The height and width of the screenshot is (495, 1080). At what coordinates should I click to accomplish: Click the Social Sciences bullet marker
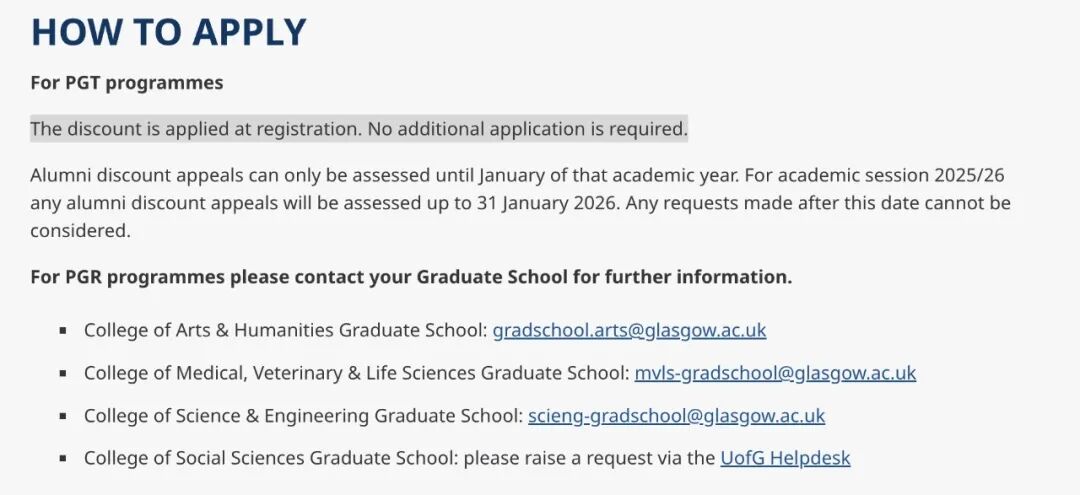[63, 459]
